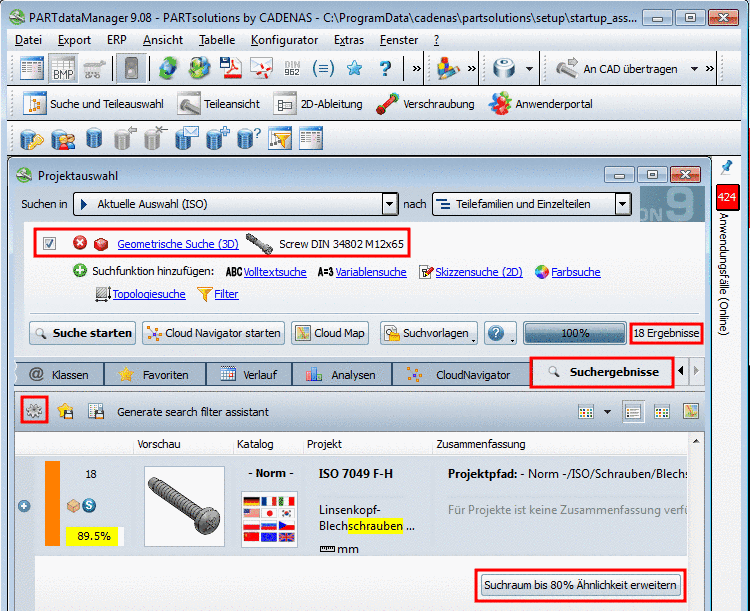
Task: Click the country flags catalog image
Action: click(x=269, y=519)
